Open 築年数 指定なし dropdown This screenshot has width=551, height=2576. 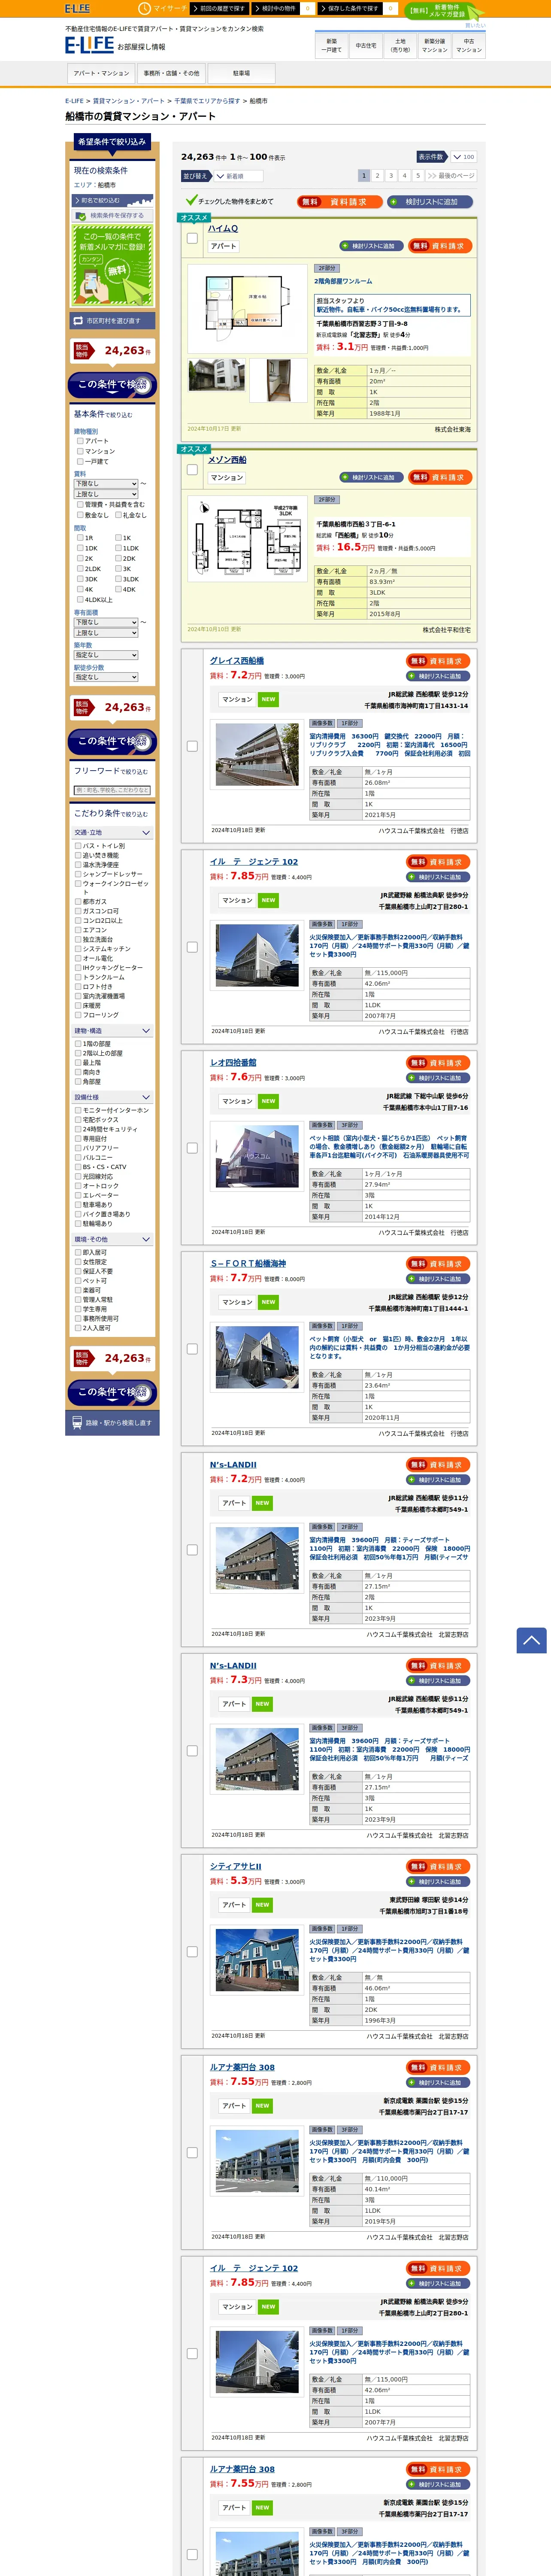(106, 655)
